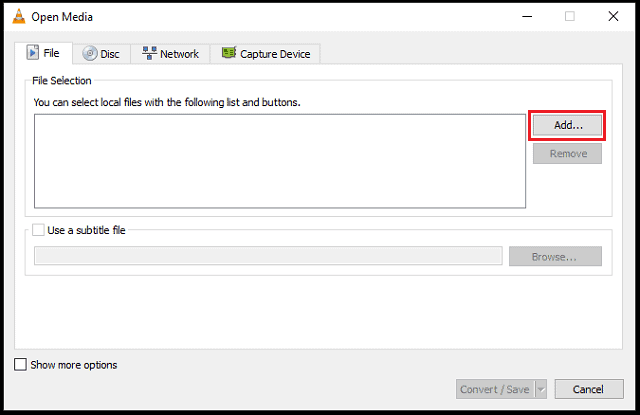Viewport: 640px width, 415px height.
Task: Click the Add... button
Action: (567, 125)
